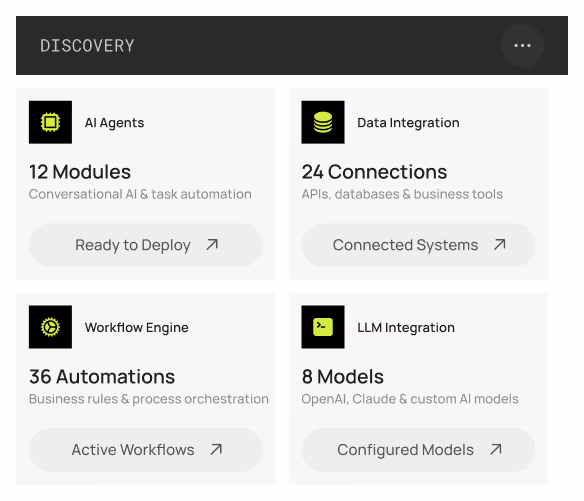Select the LLM Integration card title

click(x=406, y=327)
